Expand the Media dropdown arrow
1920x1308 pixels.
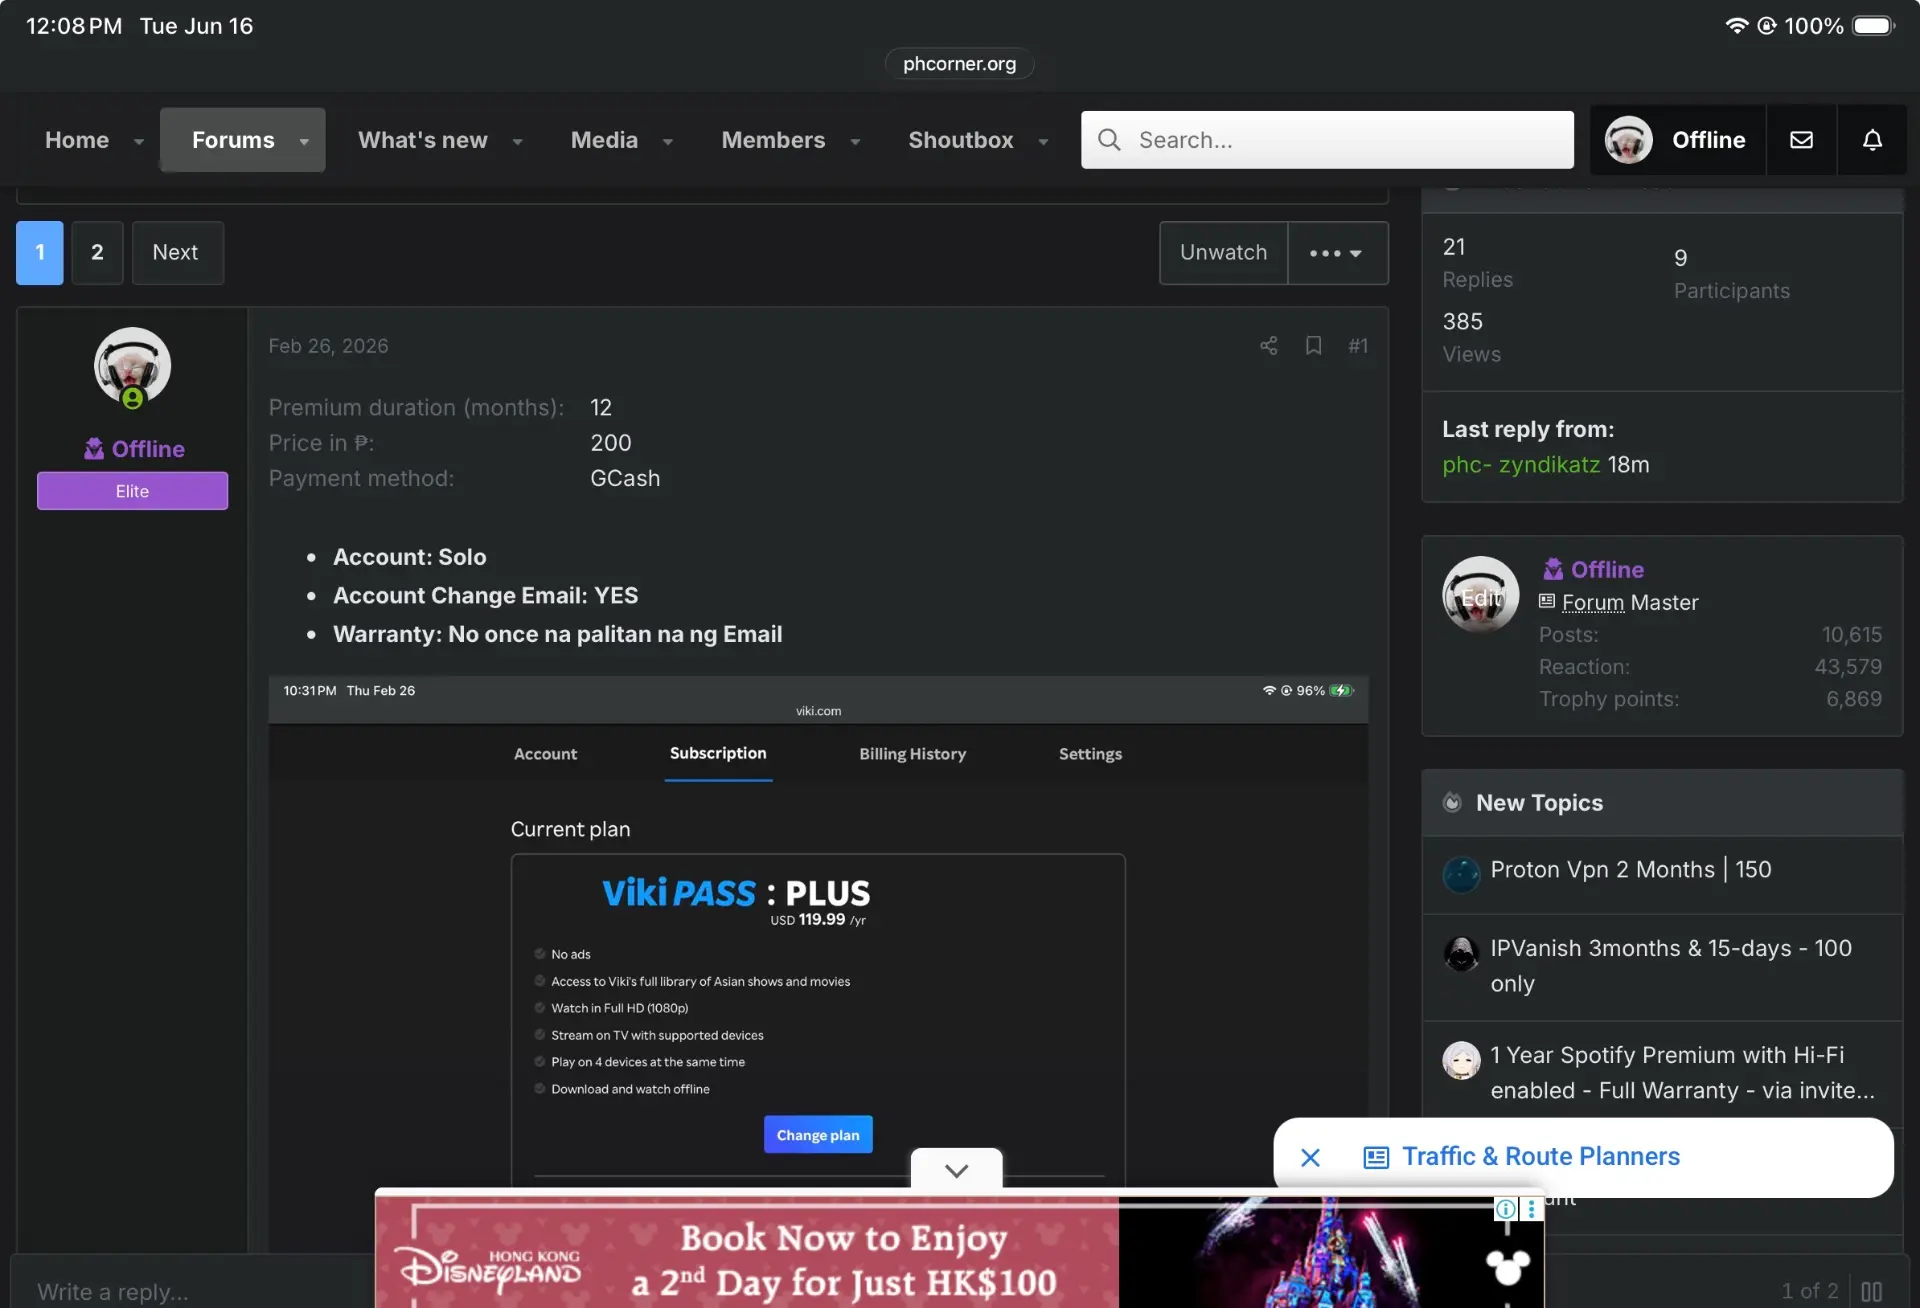coord(667,142)
